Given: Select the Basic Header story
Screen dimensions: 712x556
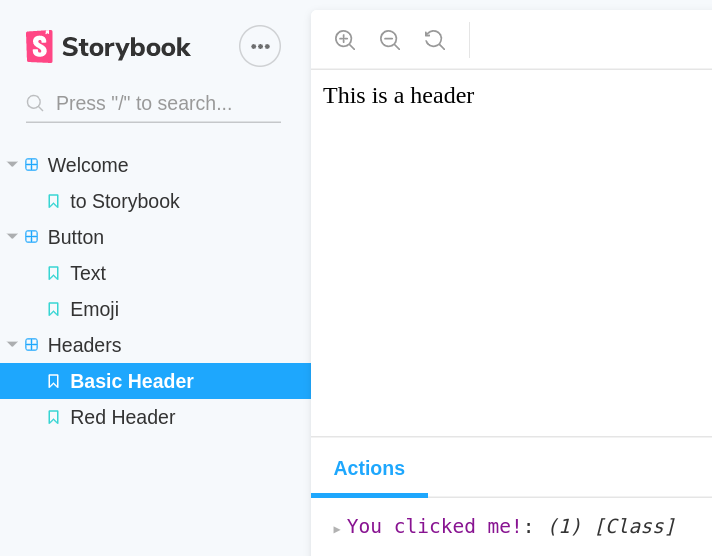Looking at the screenshot, I should pos(155,381).
